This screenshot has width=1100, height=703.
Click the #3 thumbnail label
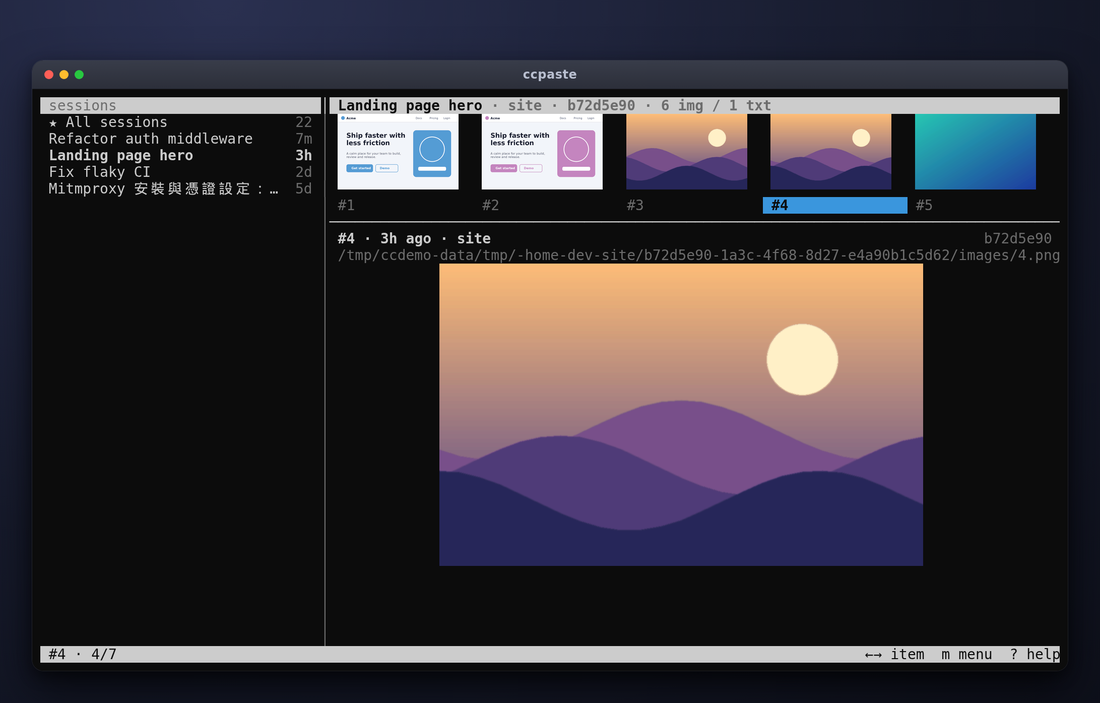[x=635, y=206]
